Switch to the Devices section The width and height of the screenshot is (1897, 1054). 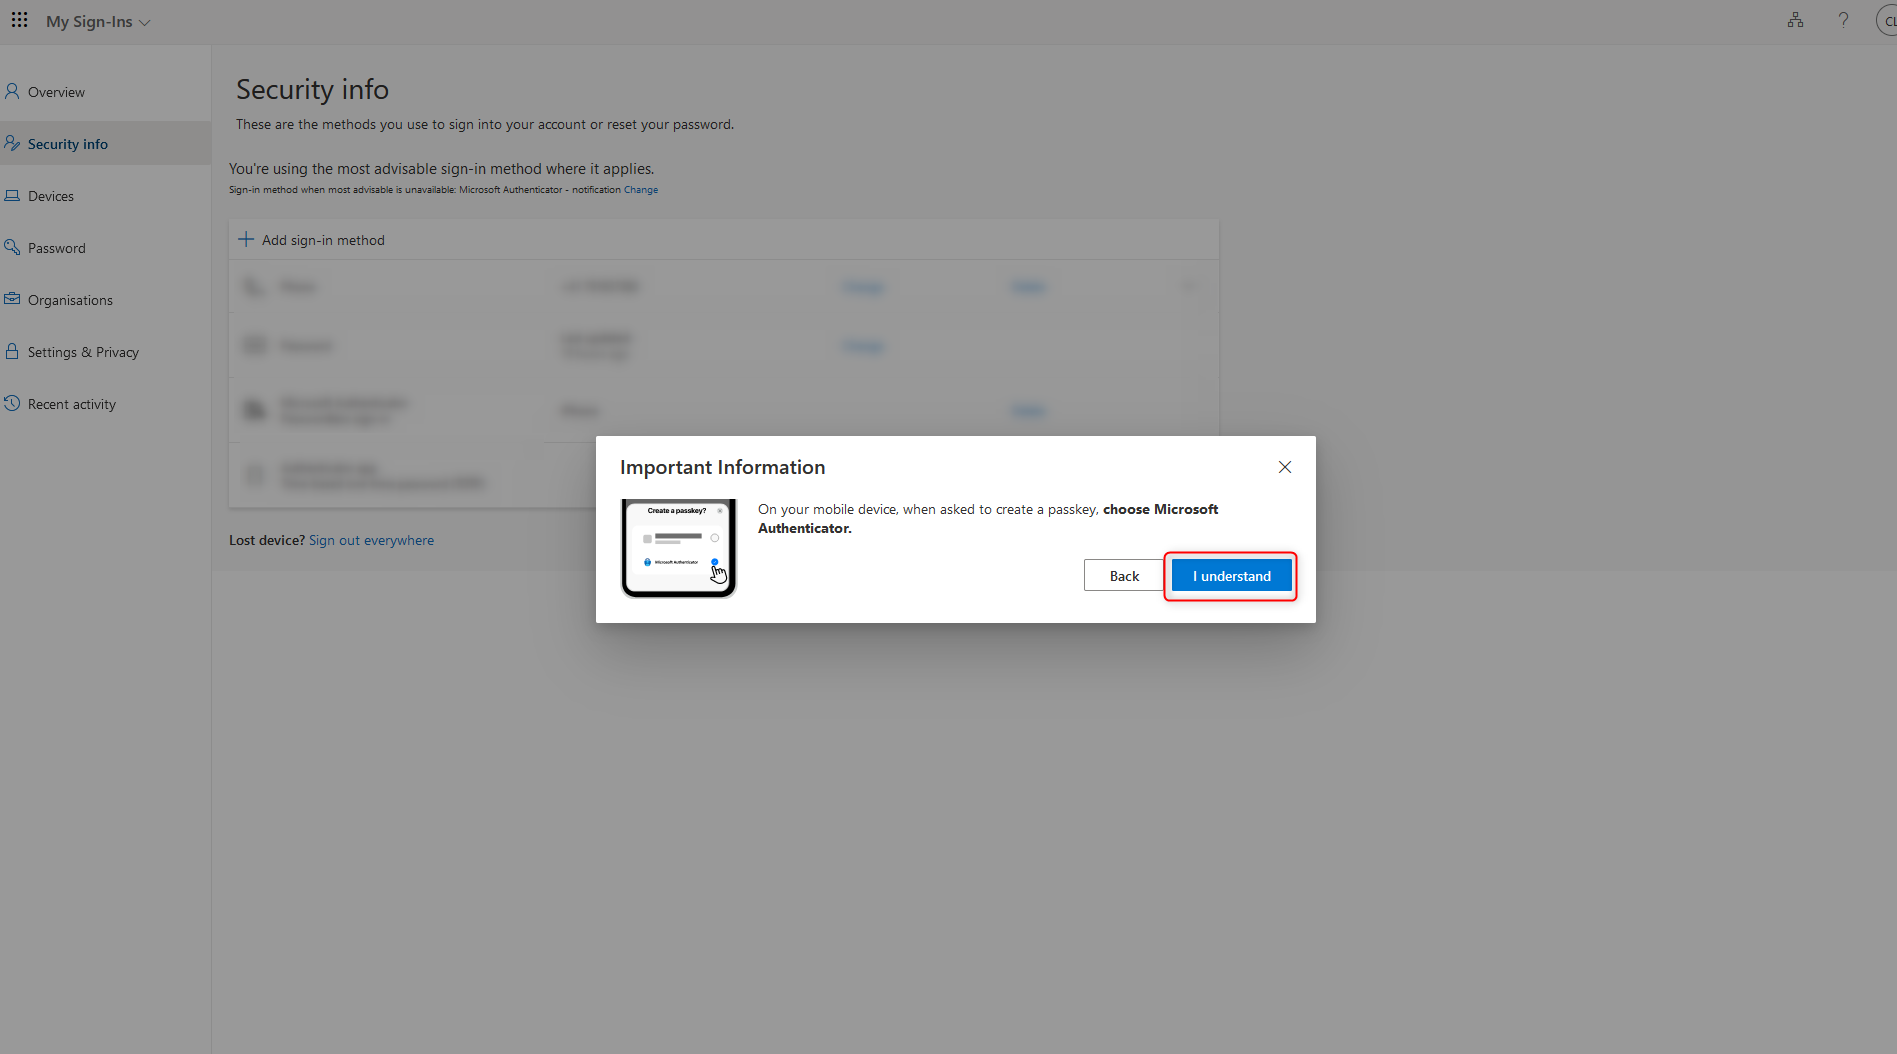[50, 195]
